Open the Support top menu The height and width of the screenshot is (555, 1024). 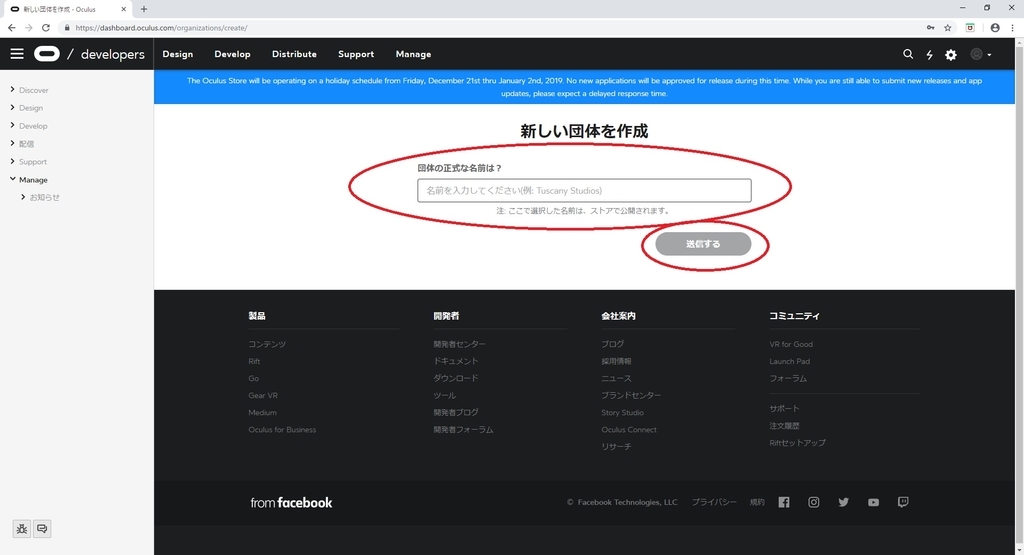point(356,54)
